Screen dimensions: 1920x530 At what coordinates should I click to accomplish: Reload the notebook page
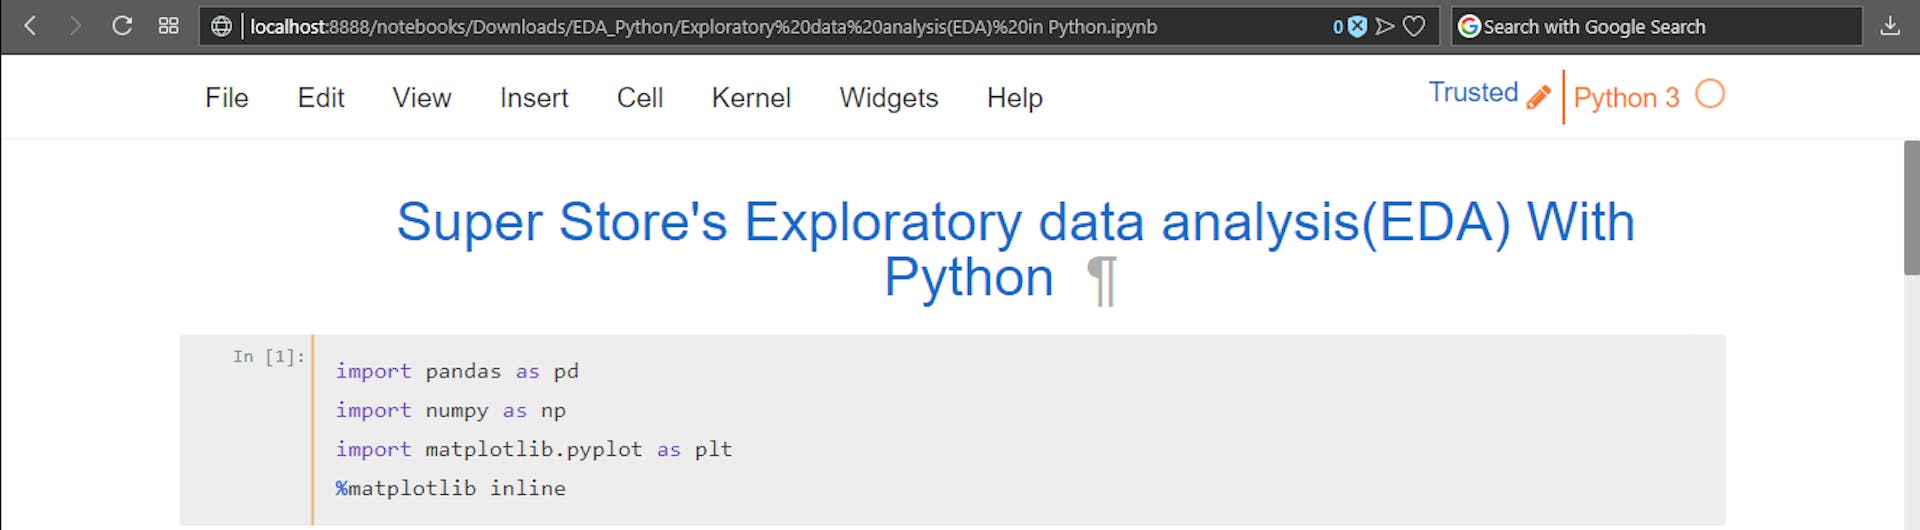click(x=122, y=26)
